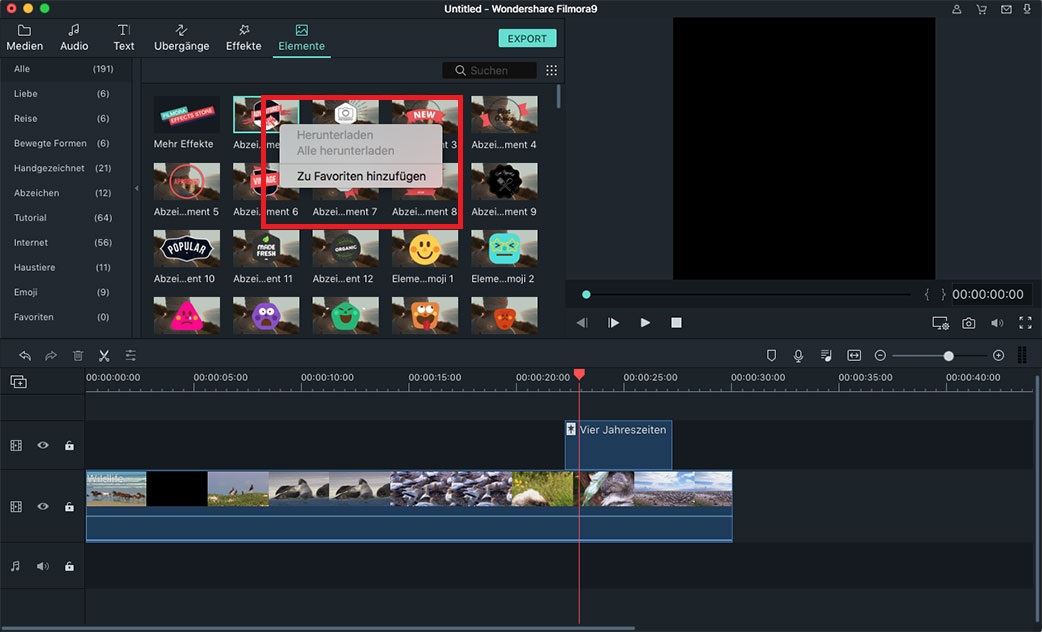Screen dimensions: 1042x632
Task: Select the Abzei...ment 4 element thumbnail
Action: 504,114
